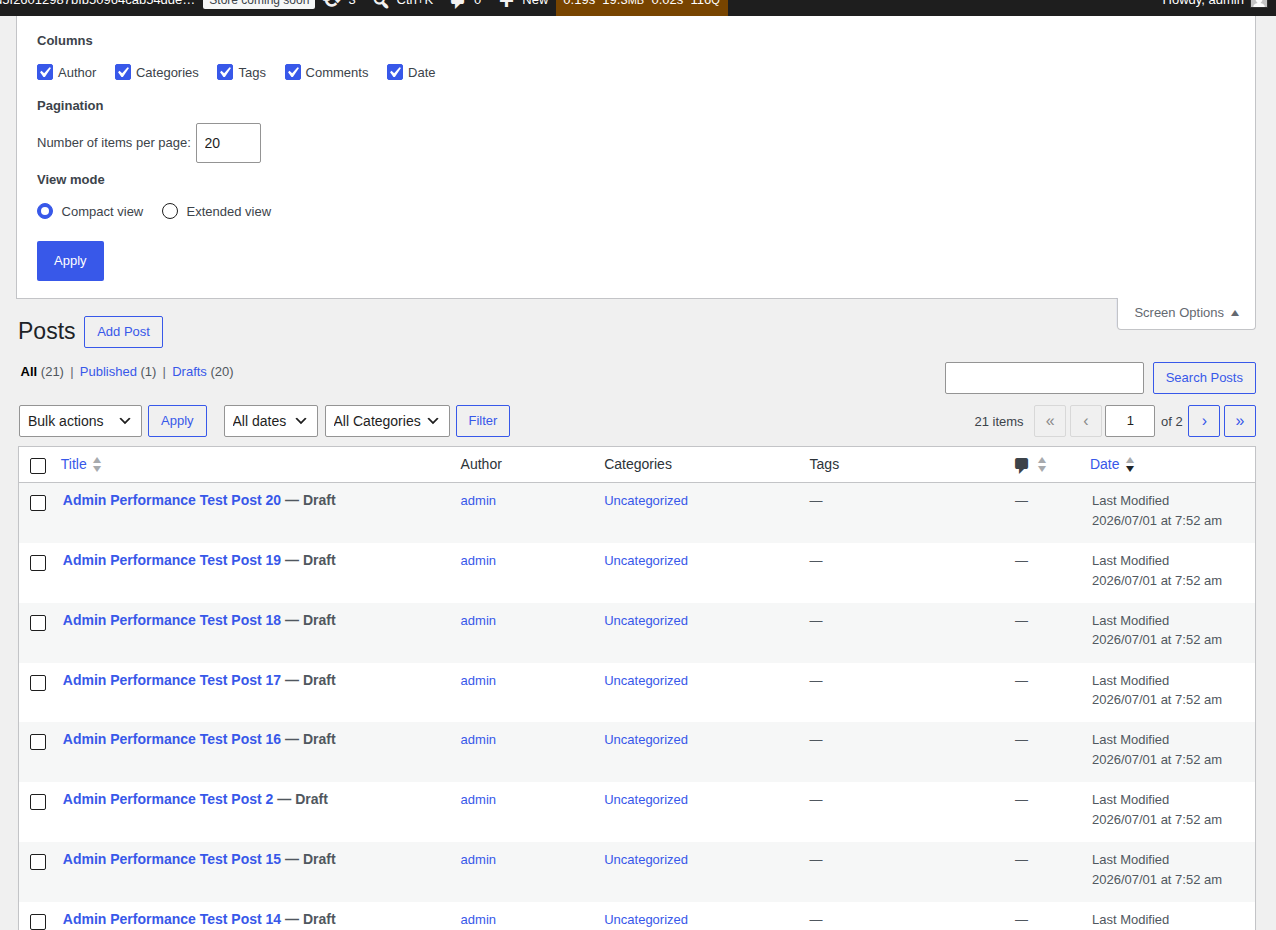Screen dimensions: 1276x930
Task: Open Admin Performance Test Post 20
Action: click(172, 500)
